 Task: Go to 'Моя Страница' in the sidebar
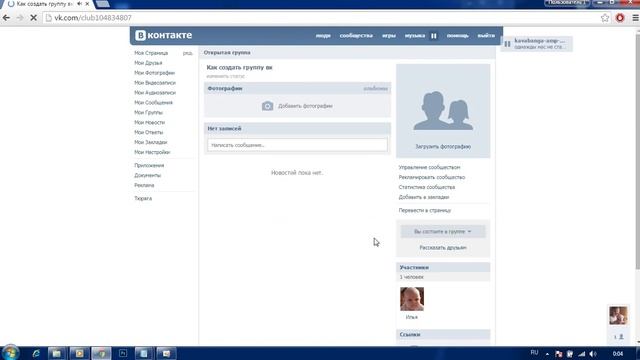151,53
